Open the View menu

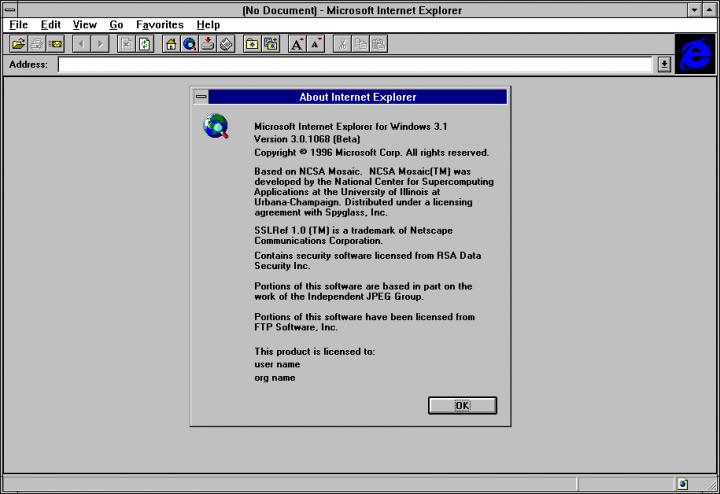[84, 25]
